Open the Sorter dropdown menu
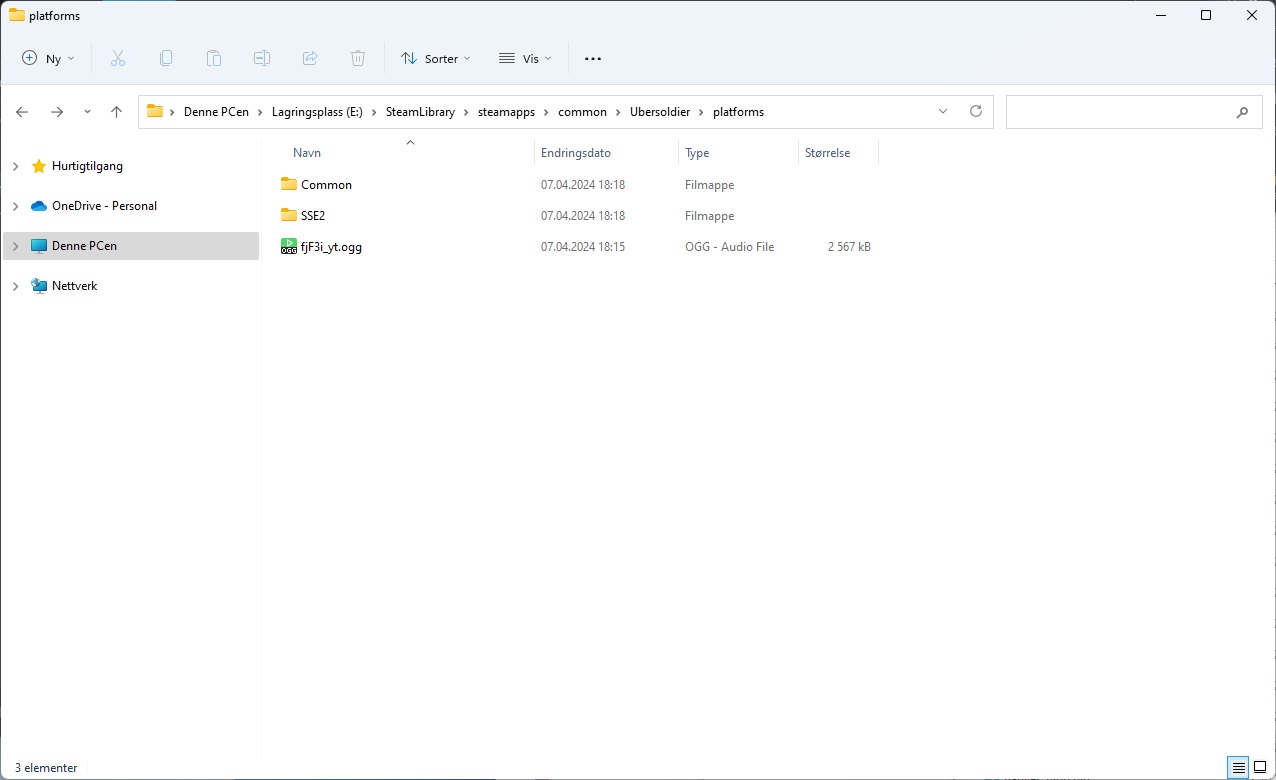 pyautogui.click(x=436, y=59)
